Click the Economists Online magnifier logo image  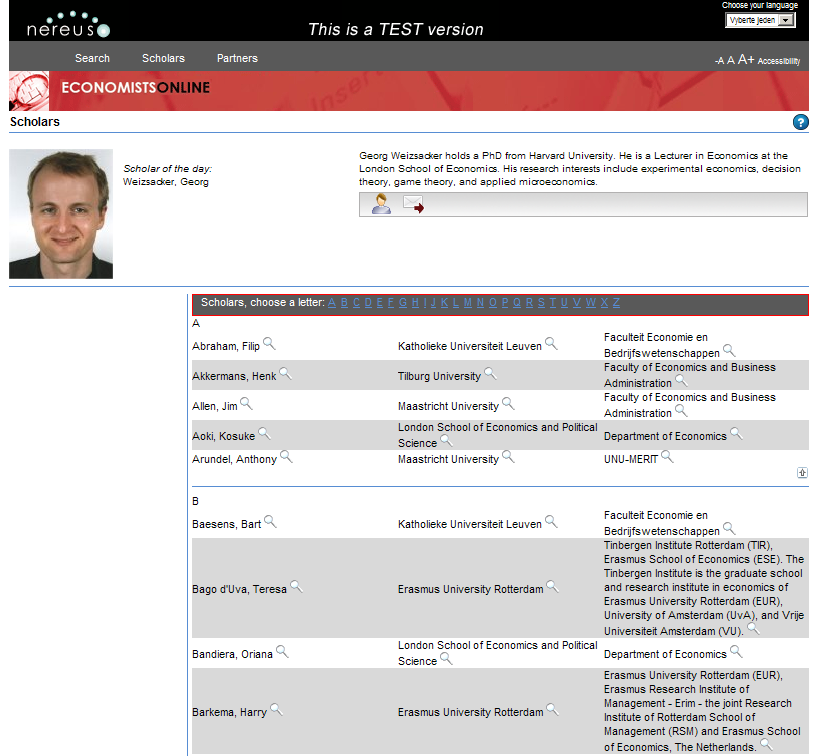29,91
